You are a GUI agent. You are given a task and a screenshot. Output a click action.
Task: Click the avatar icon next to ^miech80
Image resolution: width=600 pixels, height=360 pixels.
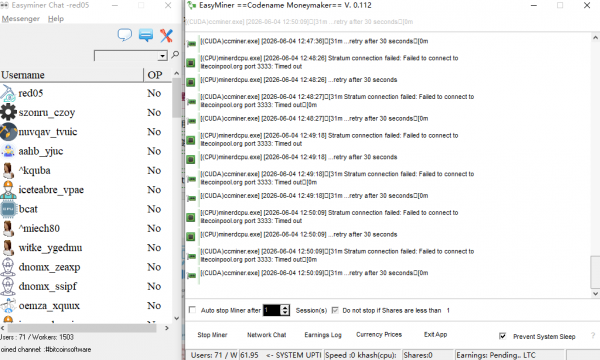click(8, 228)
